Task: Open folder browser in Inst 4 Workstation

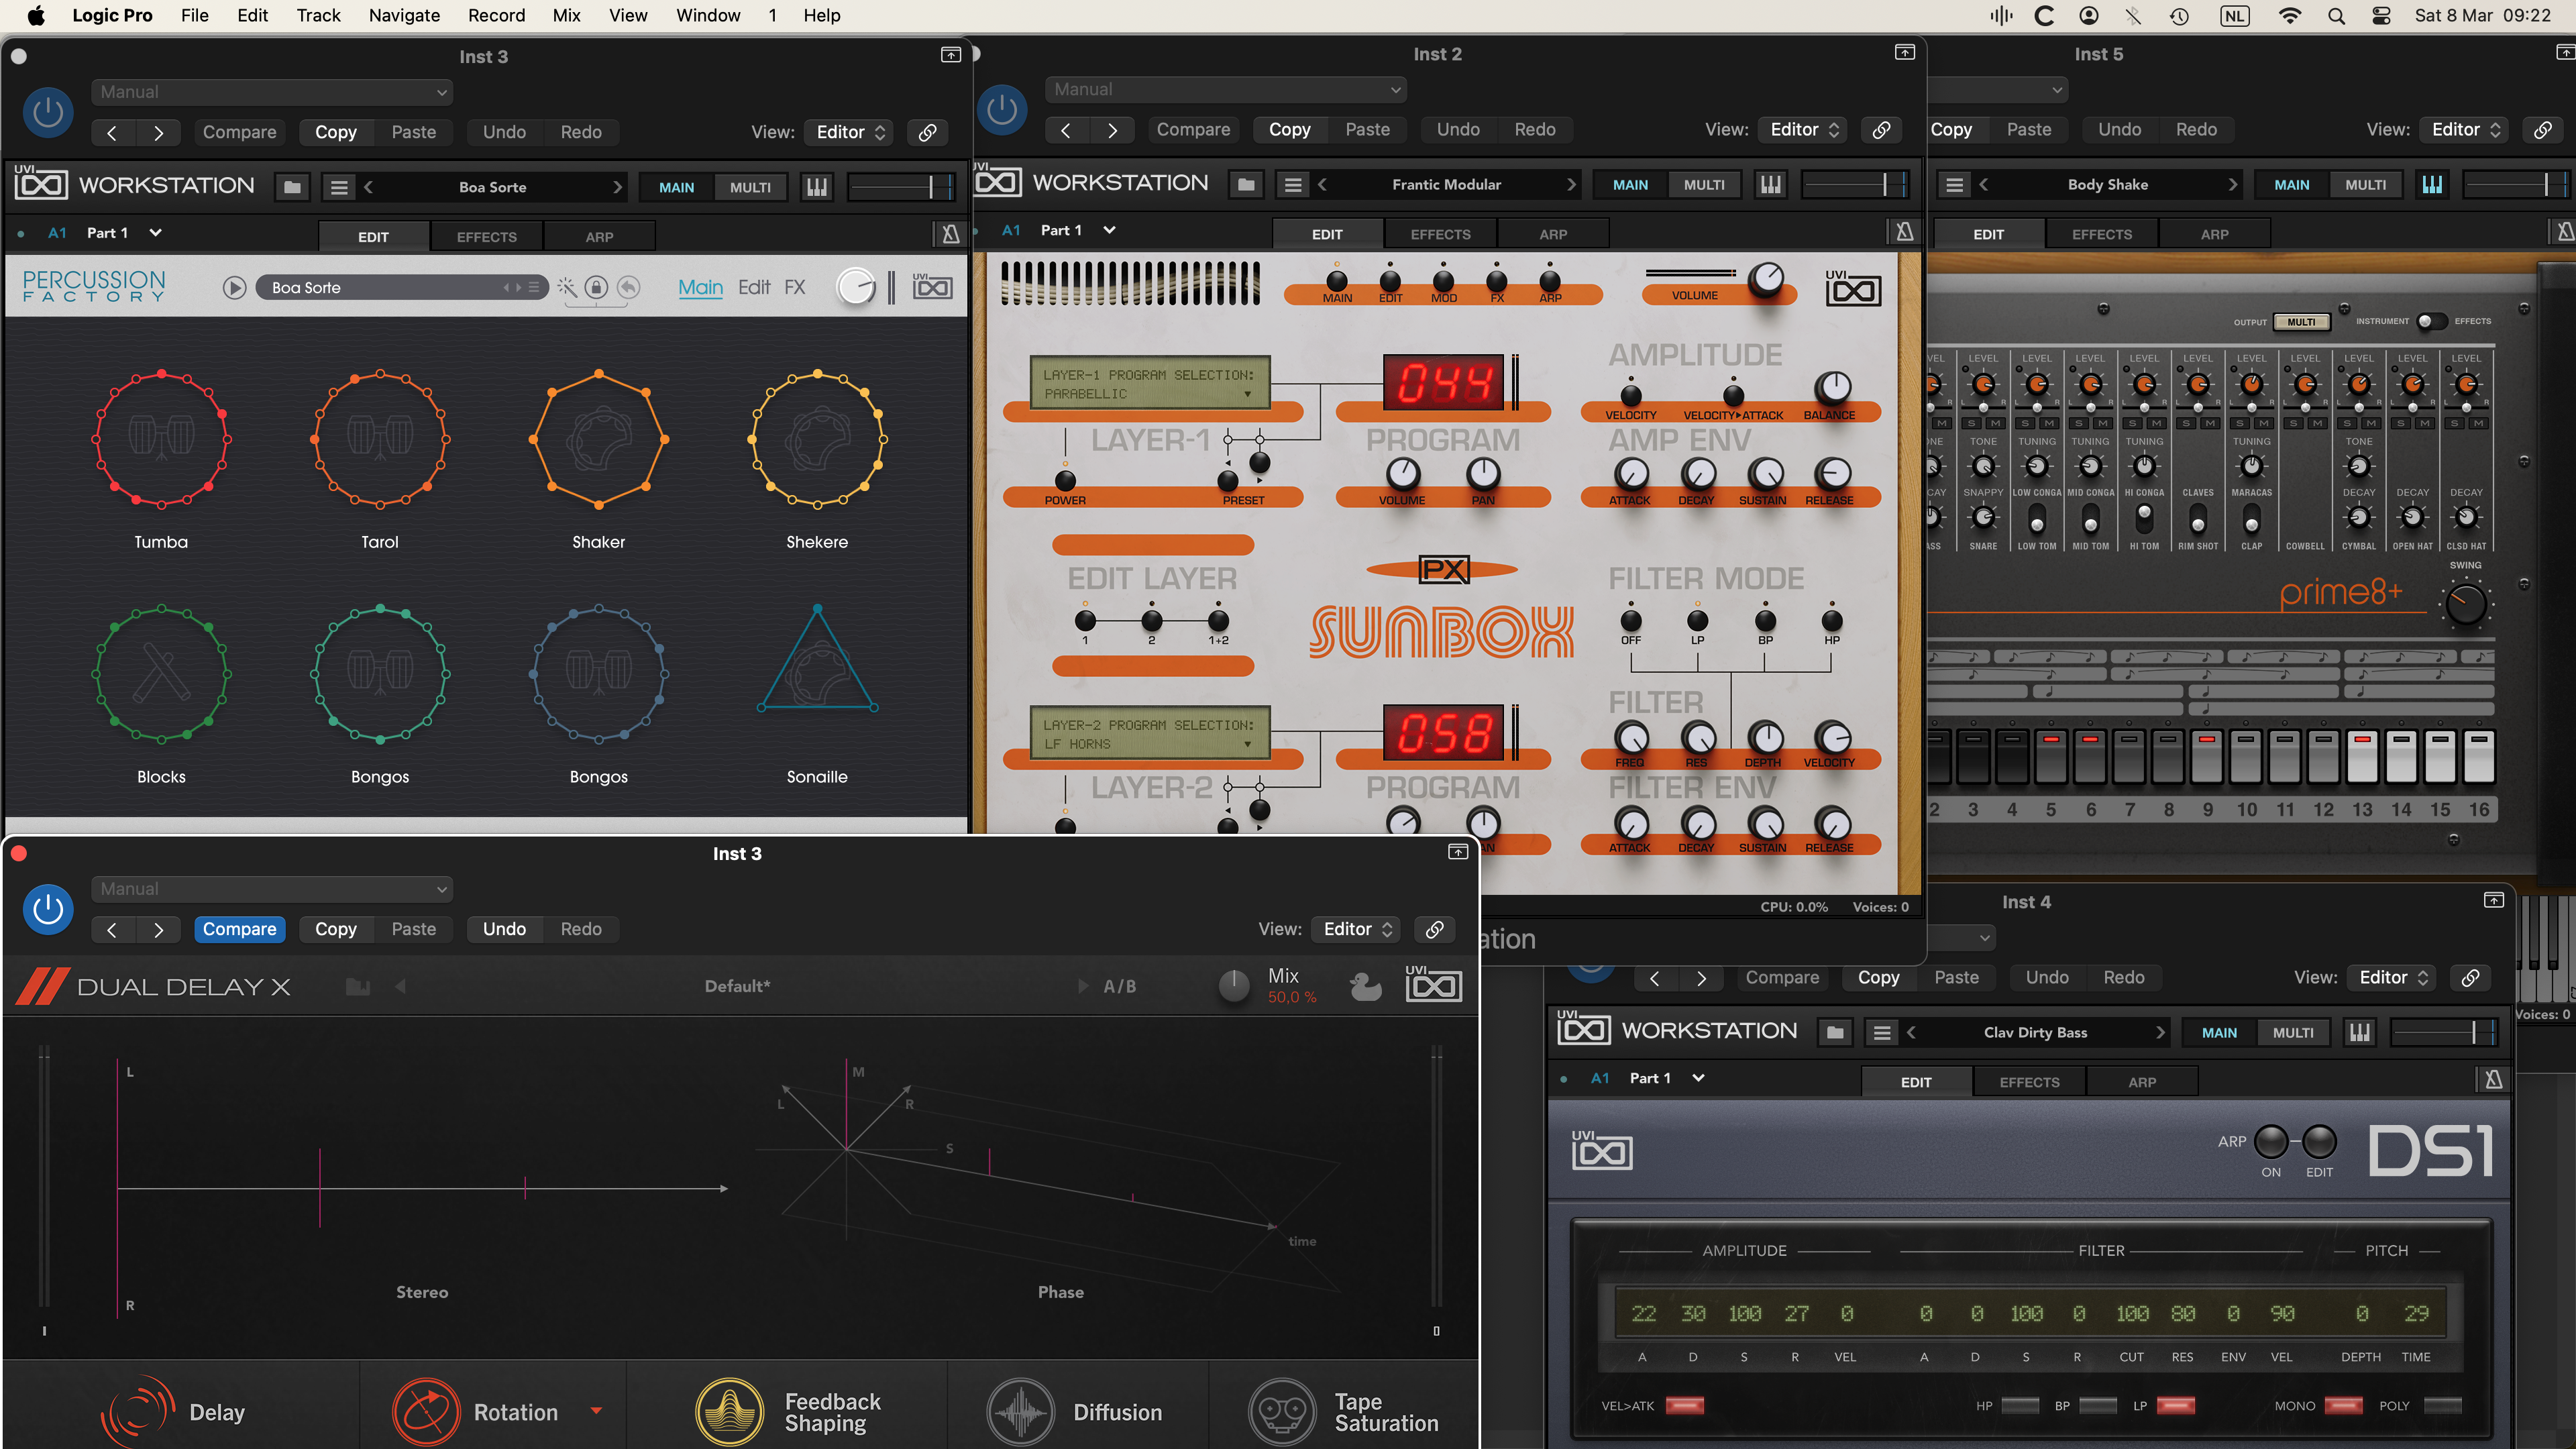Action: click(x=1835, y=1033)
